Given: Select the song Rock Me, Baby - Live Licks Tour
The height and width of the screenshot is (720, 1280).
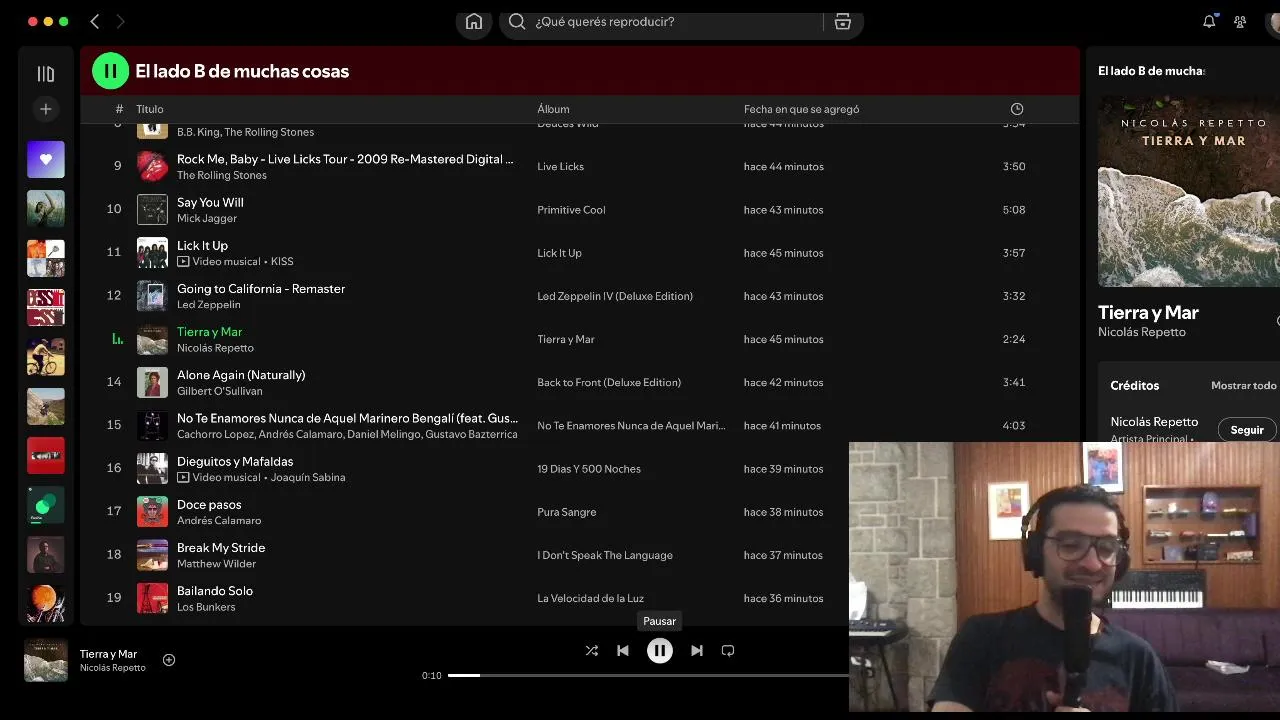Looking at the screenshot, I should pos(345,159).
